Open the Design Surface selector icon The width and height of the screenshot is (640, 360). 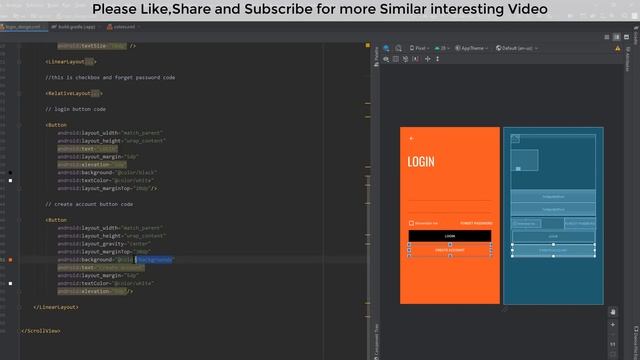pyautogui.click(x=386, y=48)
